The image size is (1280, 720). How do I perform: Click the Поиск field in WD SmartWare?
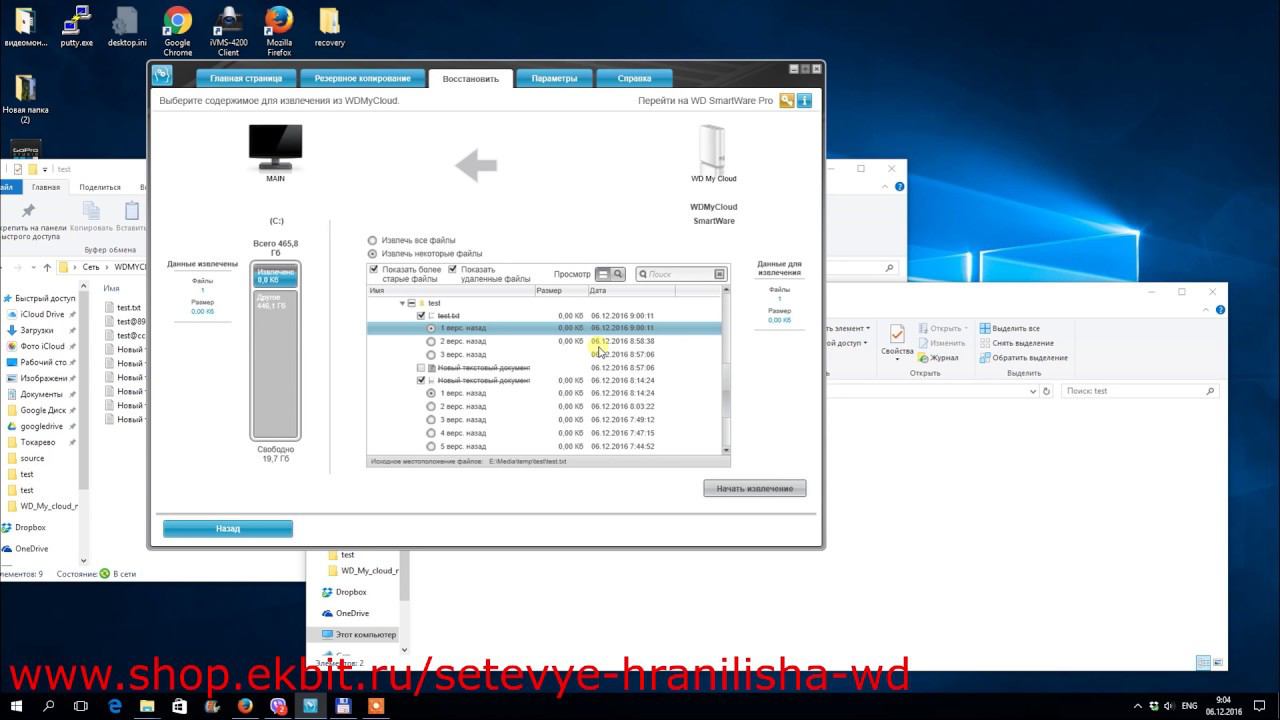(681, 274)
